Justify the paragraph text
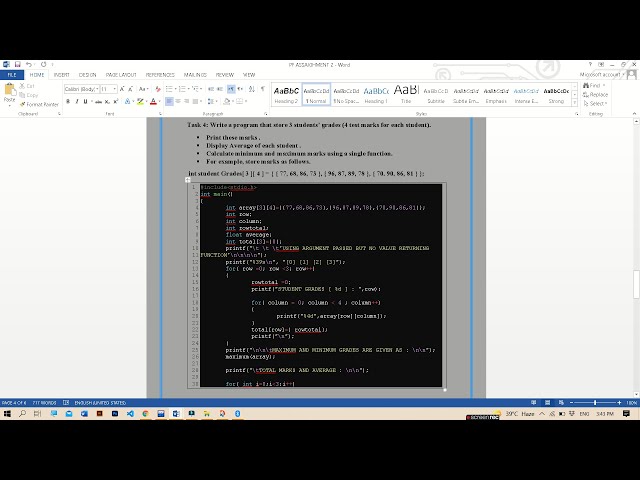 196,101
